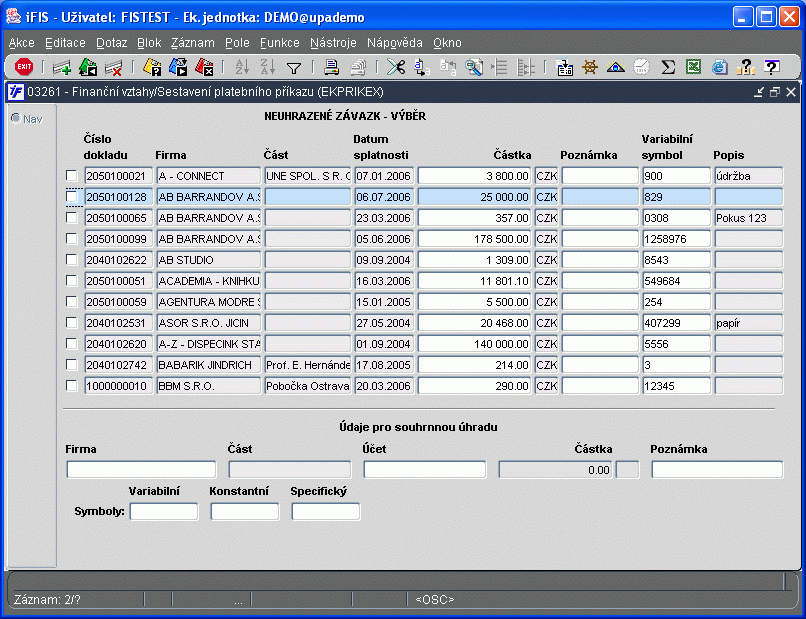Click the context help question icon
806x619 pixels.
tap(772, 67)
